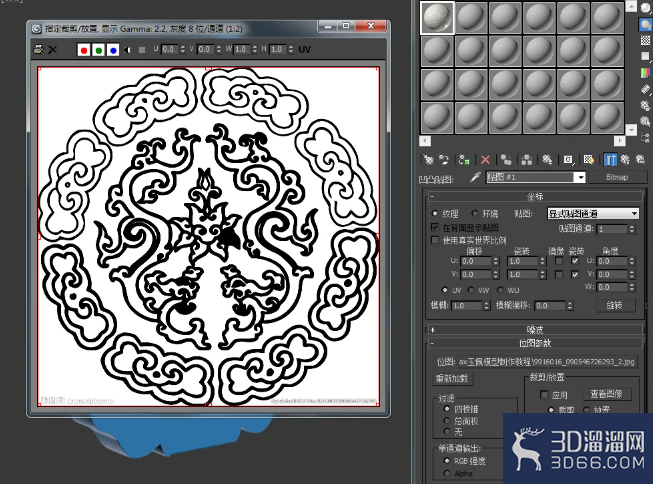The height and width of the screenshot is (484, 653).
Task: Click Material ID Channel icon
Action: 568,160
